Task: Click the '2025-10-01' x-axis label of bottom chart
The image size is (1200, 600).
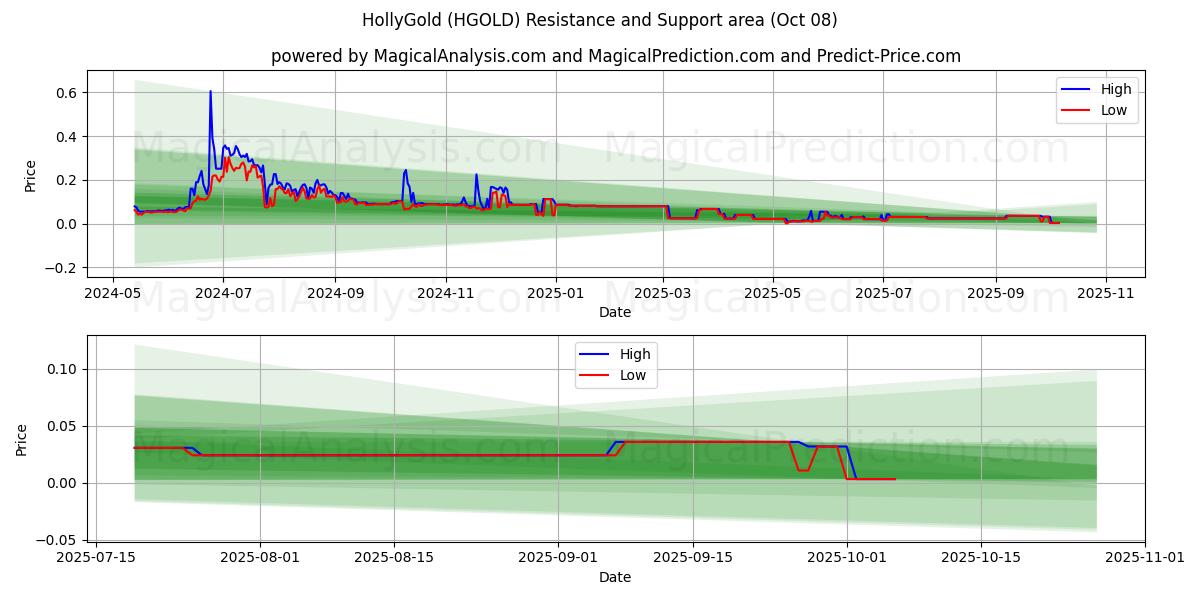Action: [846, 559]
